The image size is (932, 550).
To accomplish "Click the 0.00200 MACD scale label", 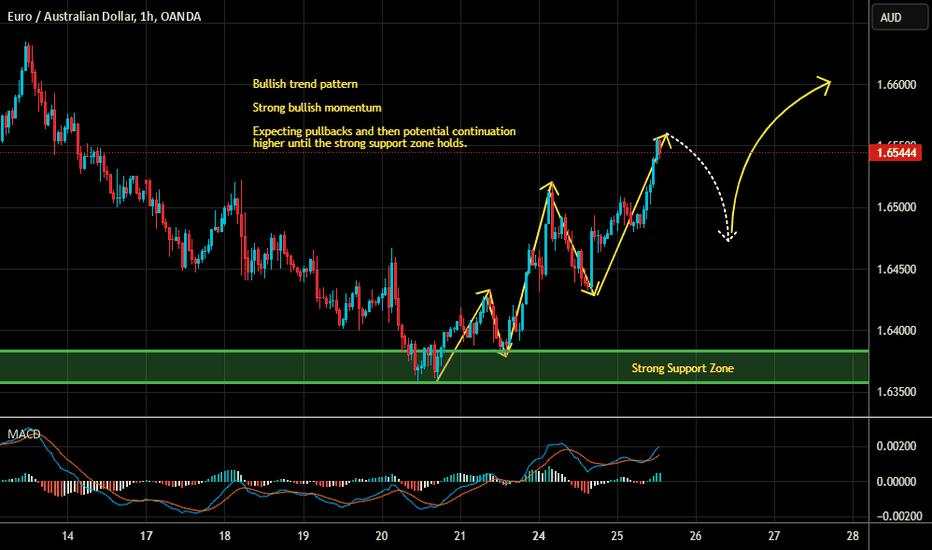I will point(896,447).
